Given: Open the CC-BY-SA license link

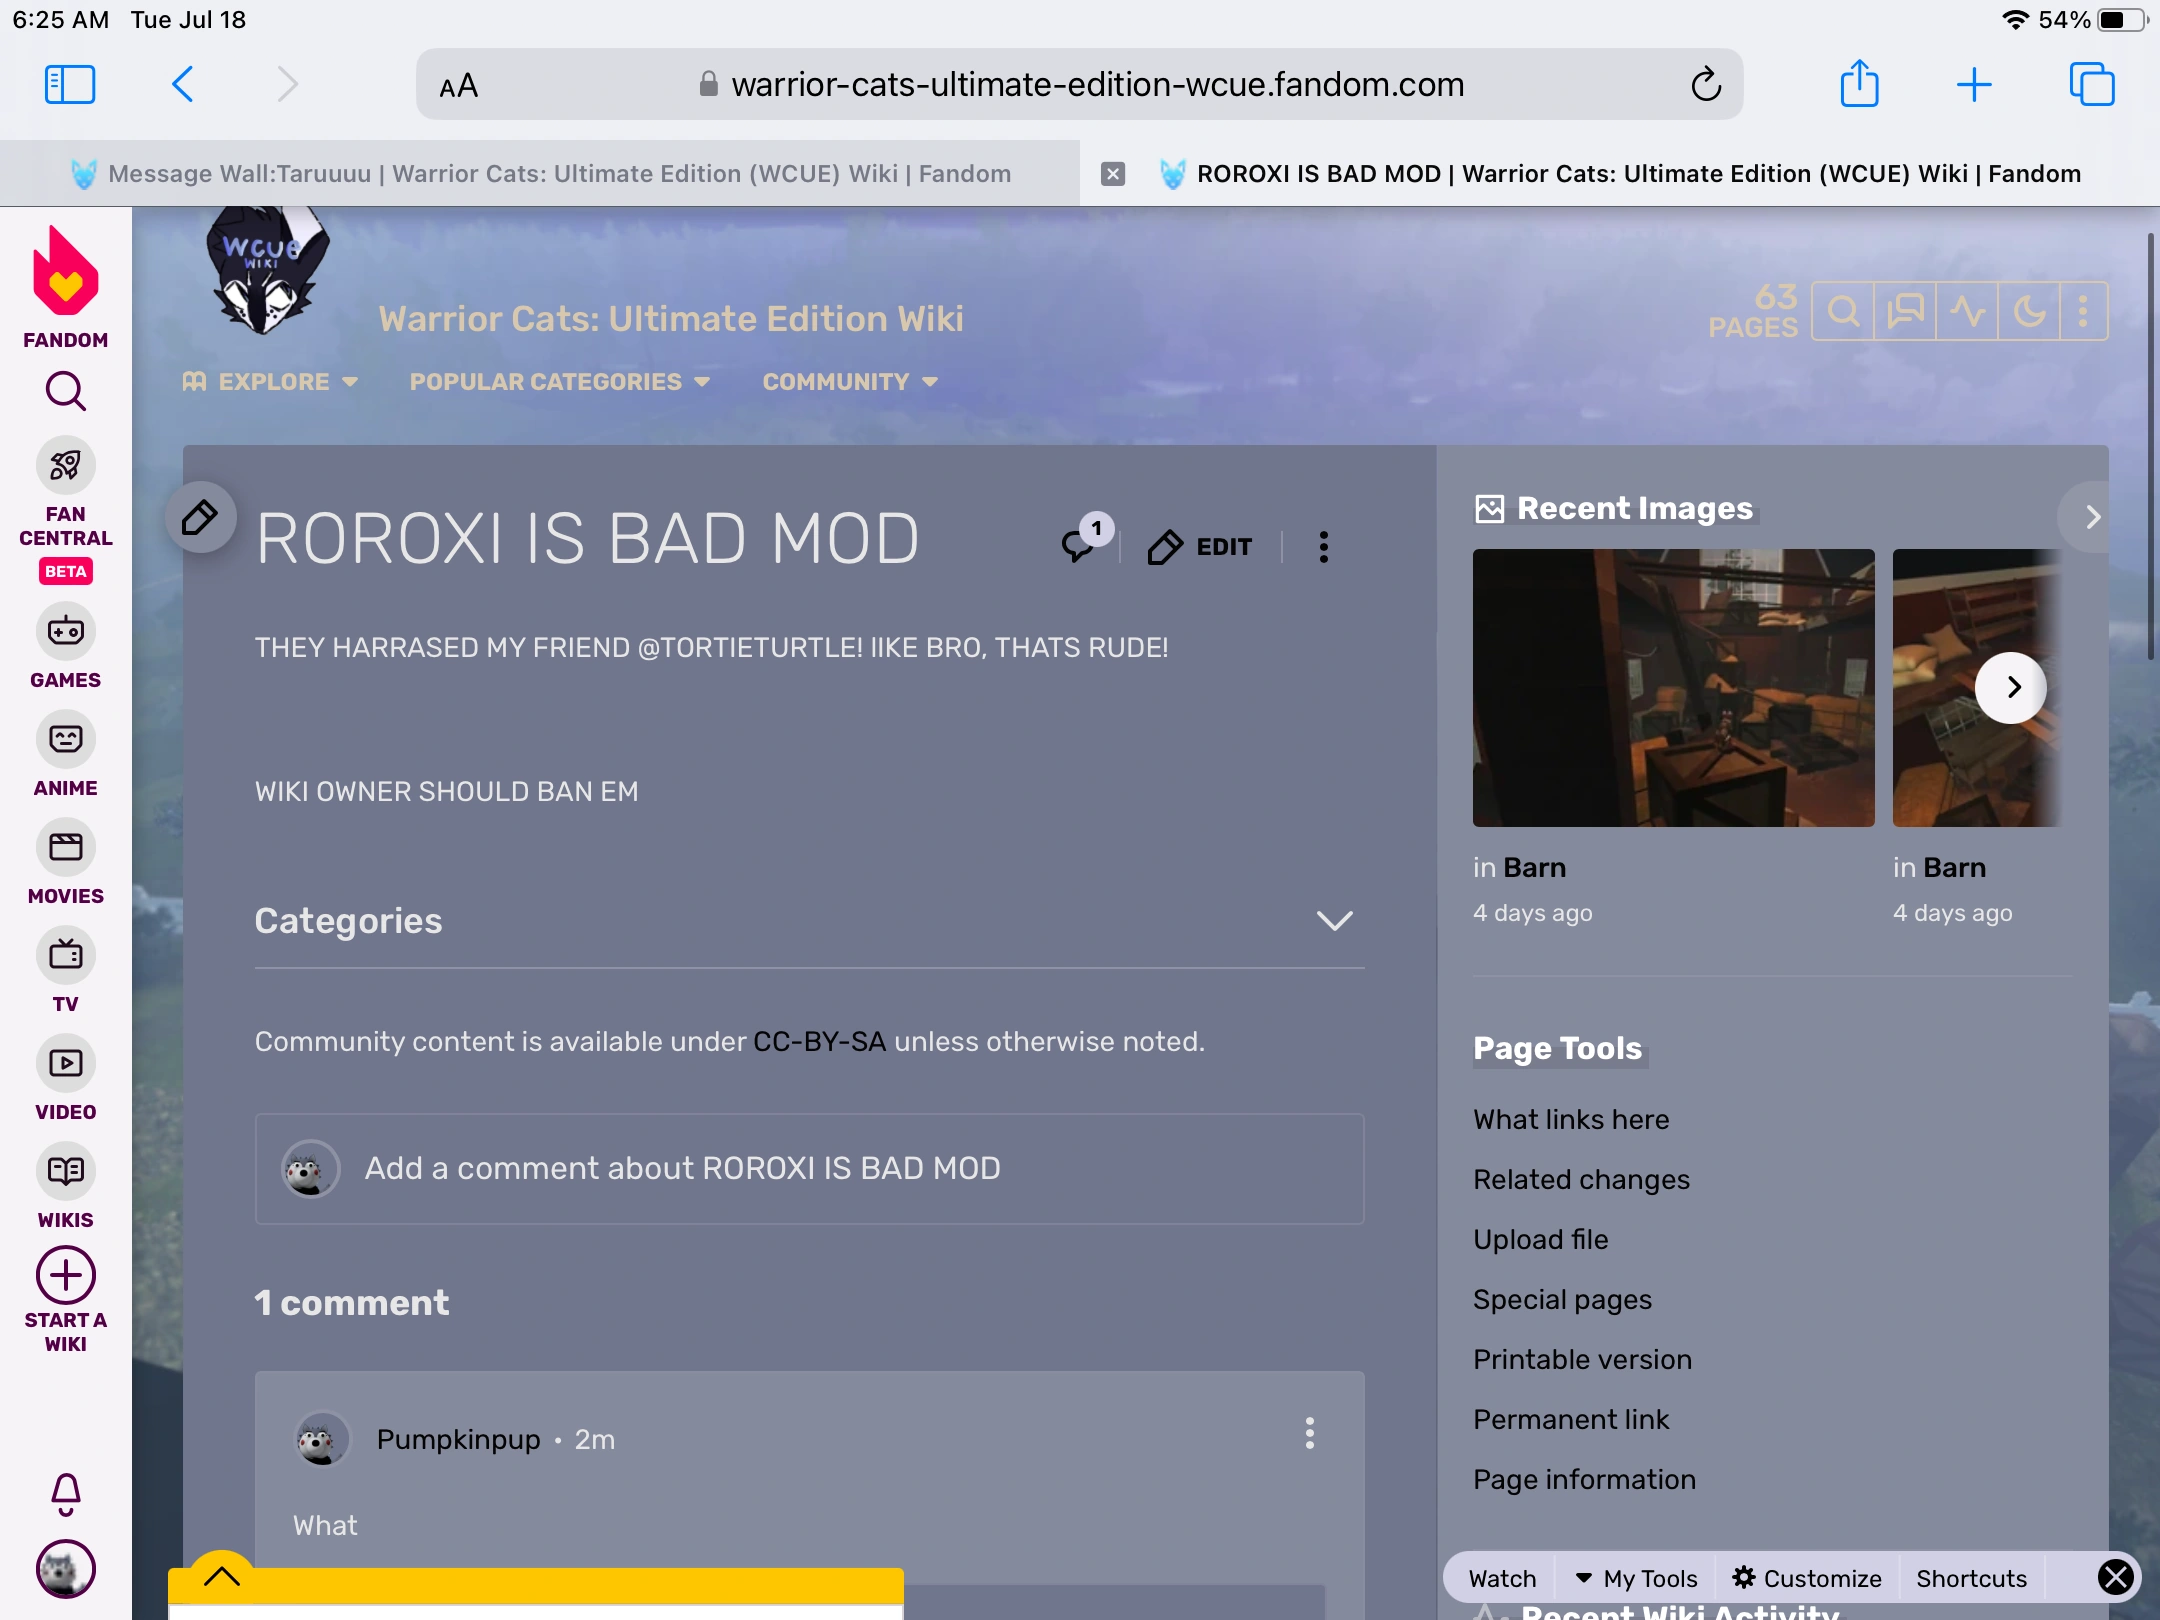Looking at the screenshot, I should [820, 1041].
